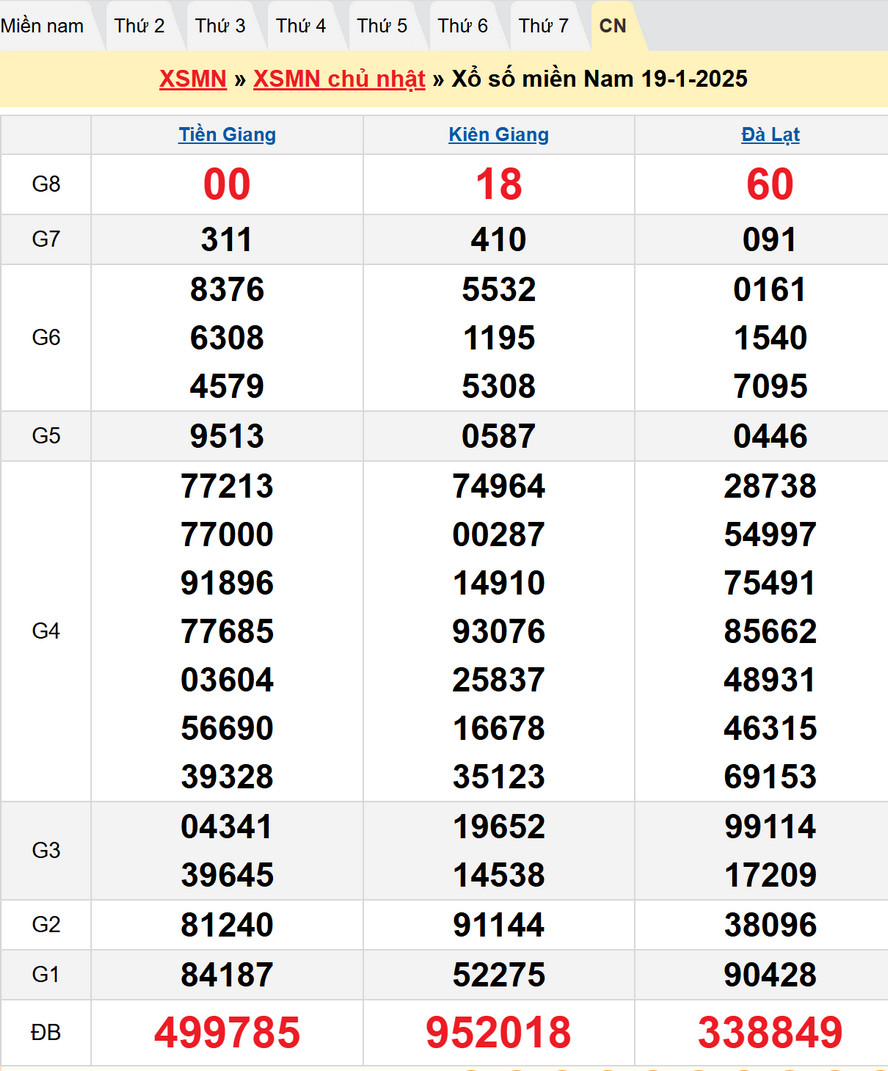The height and width of the screenshot is (1071, 888).
Task: Select the Thứ 3 tab
Action: pyautogui.click(x=220, y=26)
